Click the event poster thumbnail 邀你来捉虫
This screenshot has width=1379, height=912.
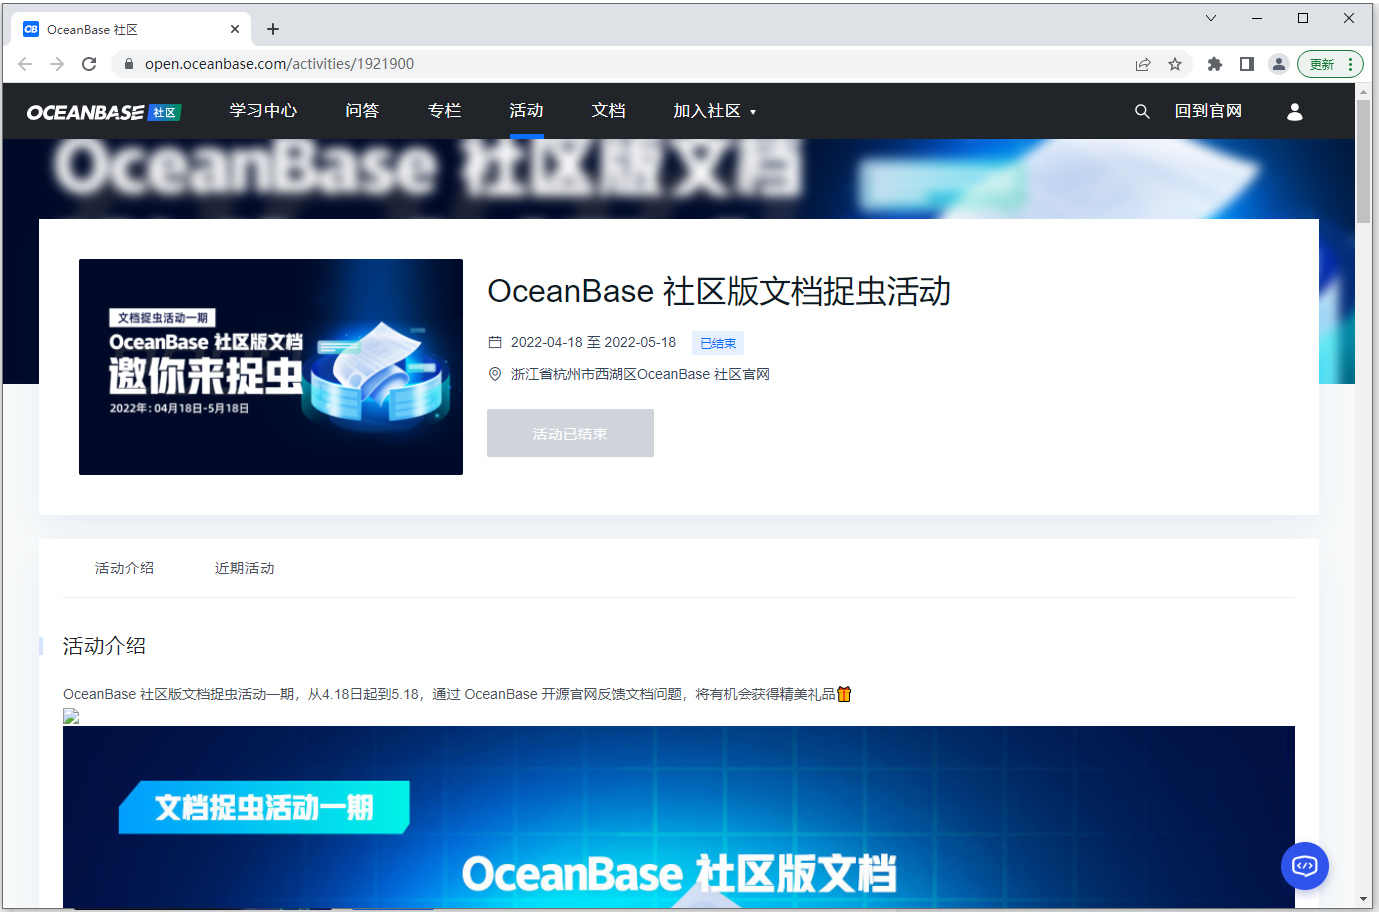[271, 367]
